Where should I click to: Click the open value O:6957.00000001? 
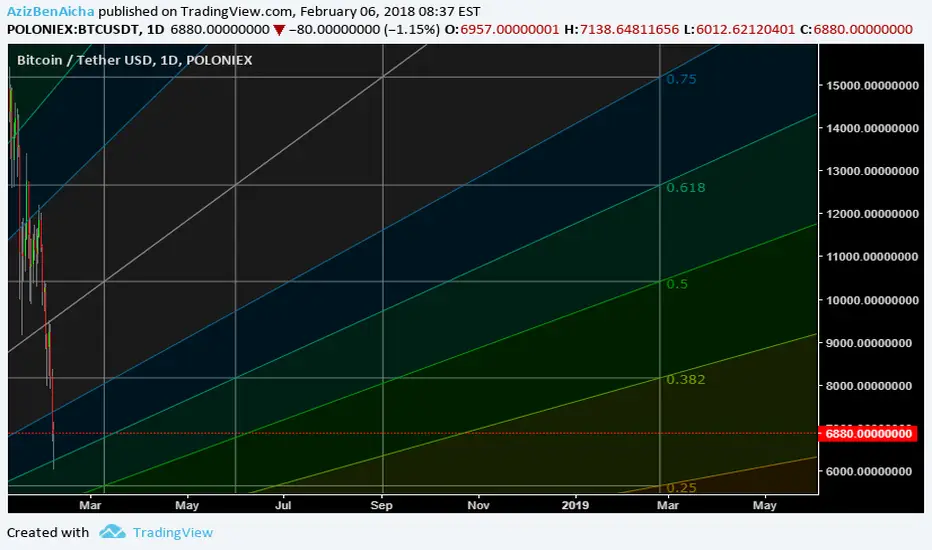point(502,29)
